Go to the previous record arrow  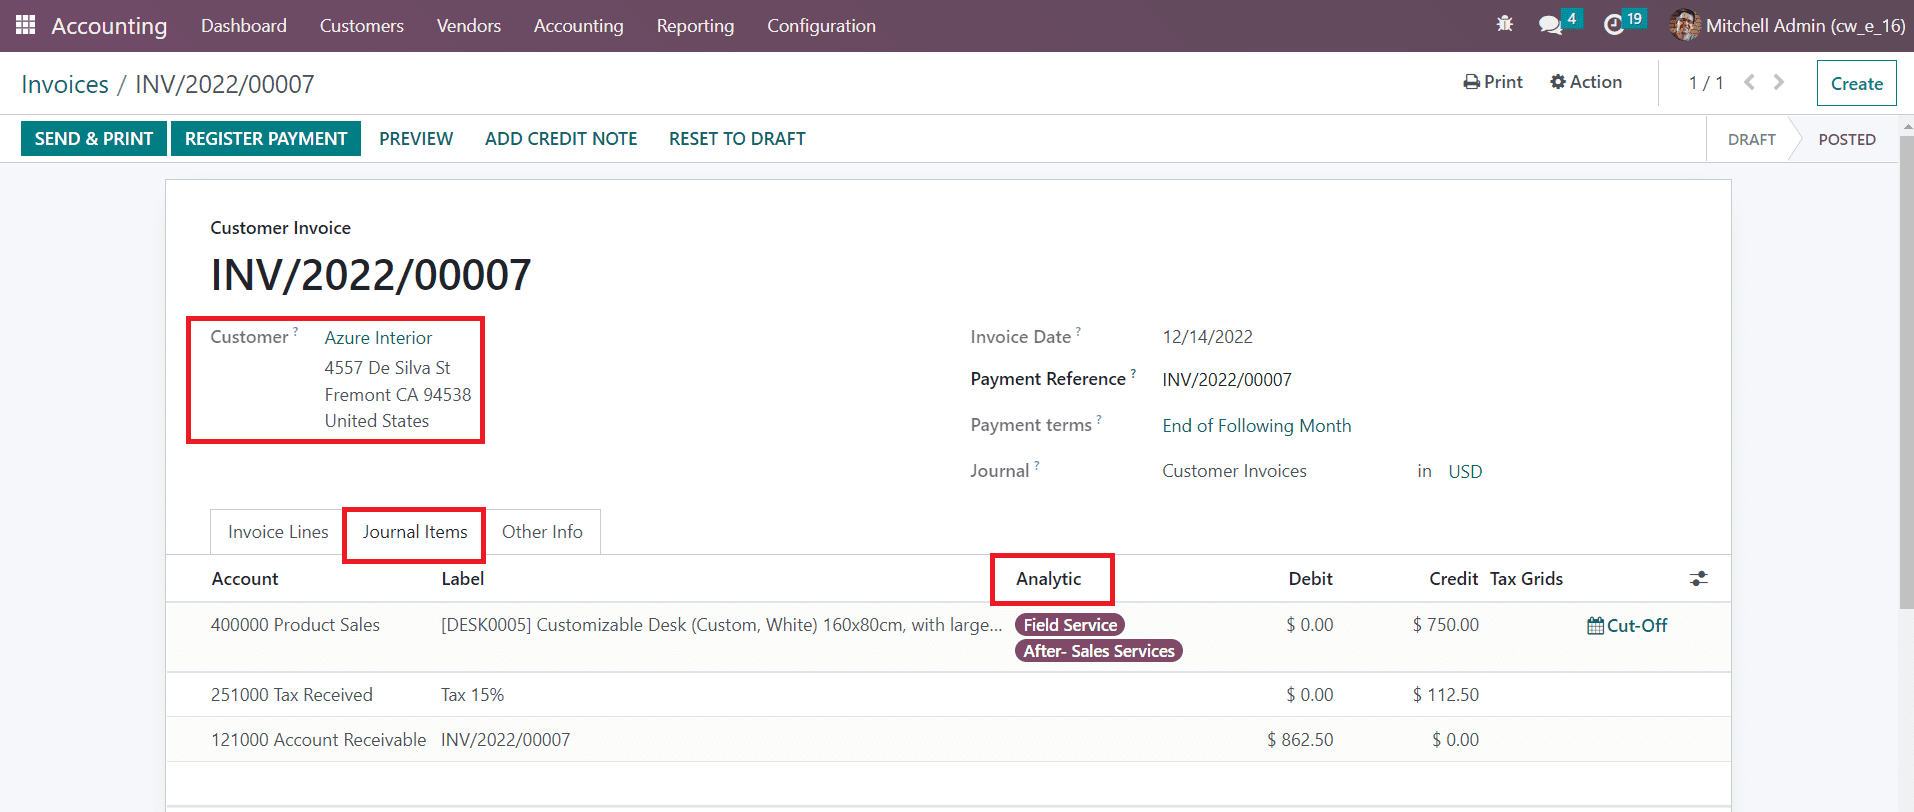pyautogui.click(x=1749, y=82)
